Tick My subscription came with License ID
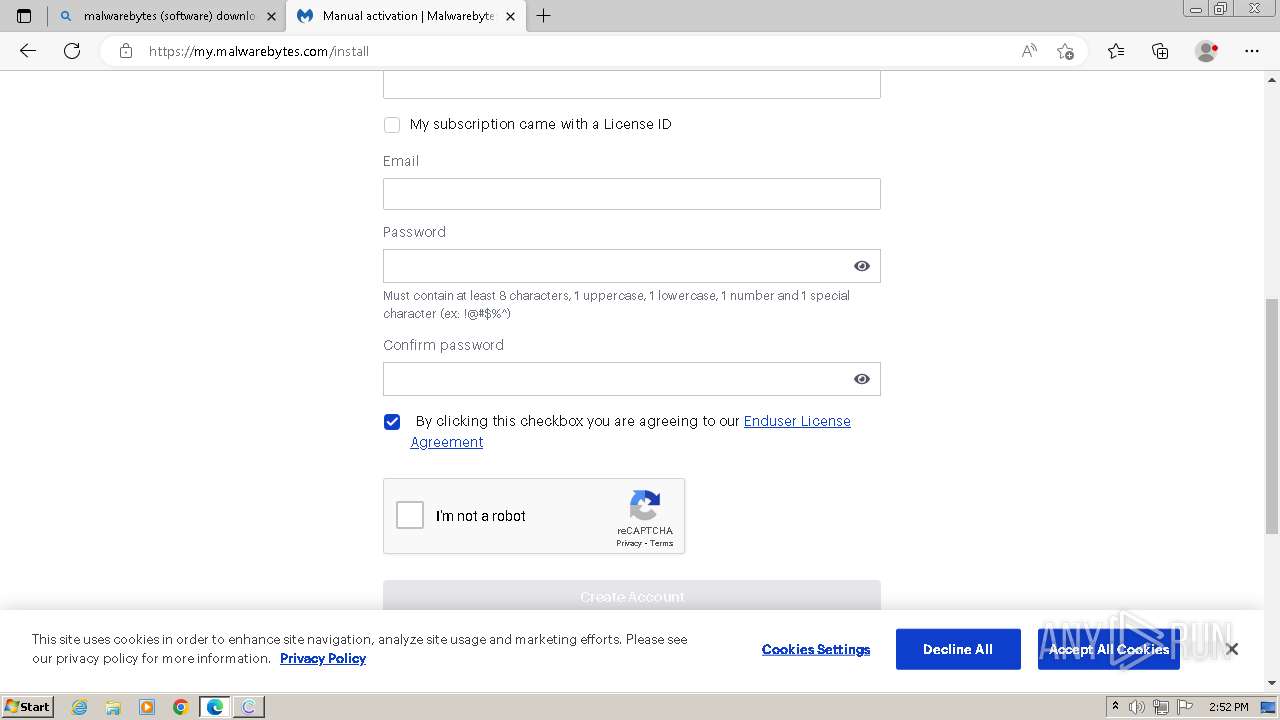Viewport: 1280px width, 720px height. tap(392, 125)
